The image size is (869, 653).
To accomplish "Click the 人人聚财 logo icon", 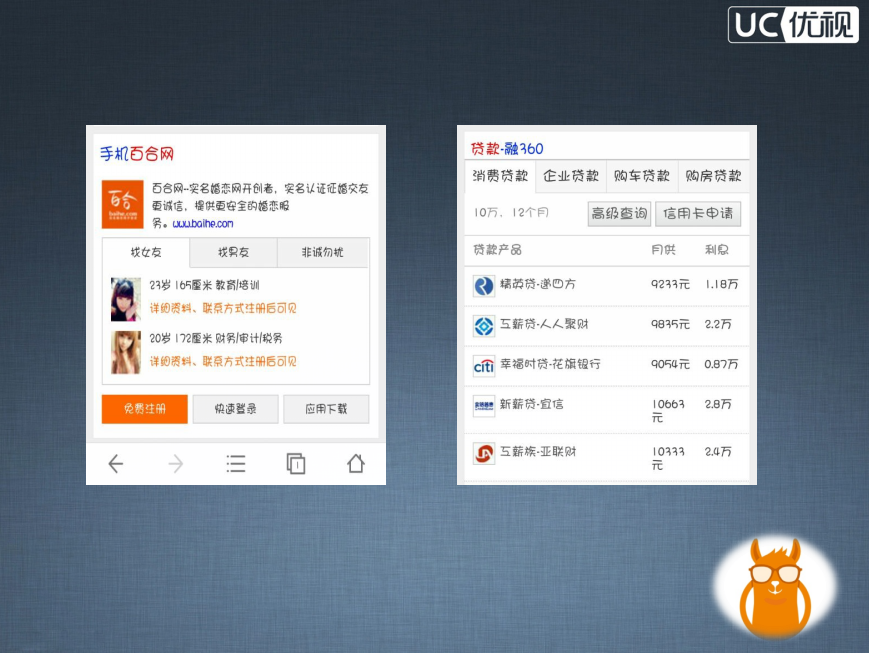I will (483, 326).
